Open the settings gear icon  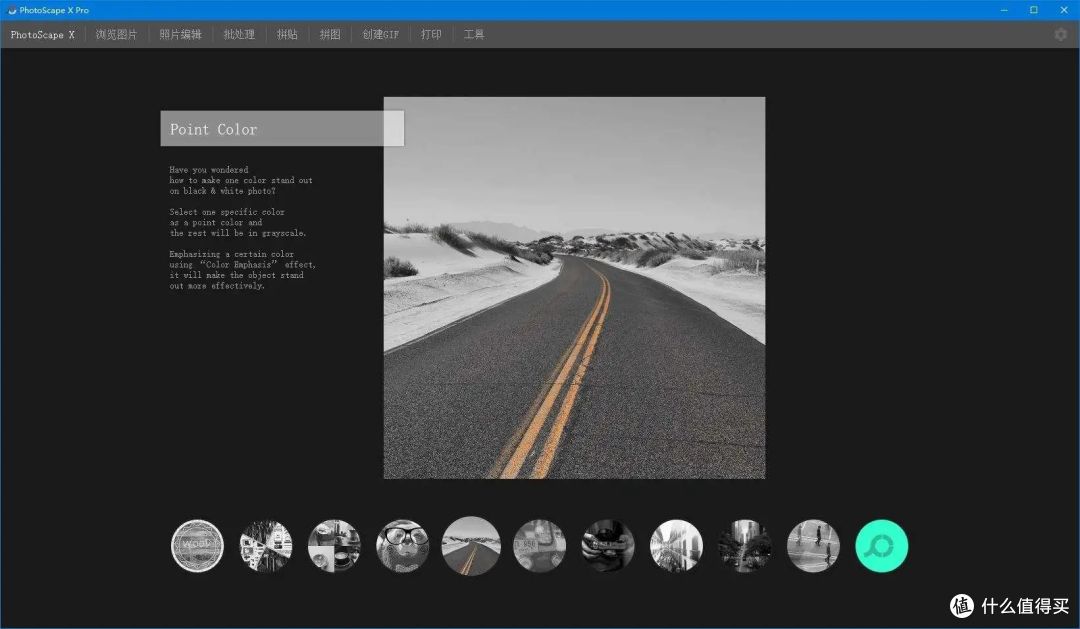click(x=1061, y=34)
